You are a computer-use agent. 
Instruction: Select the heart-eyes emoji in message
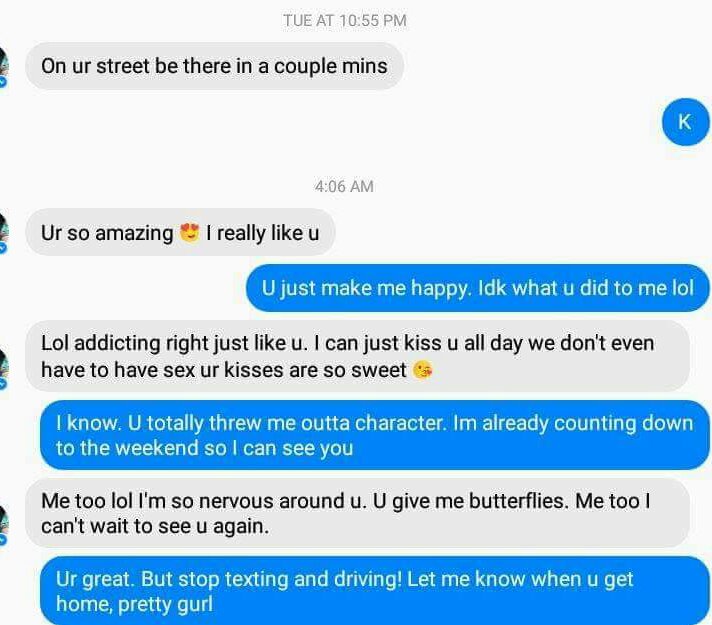click(x=189, y=233)
